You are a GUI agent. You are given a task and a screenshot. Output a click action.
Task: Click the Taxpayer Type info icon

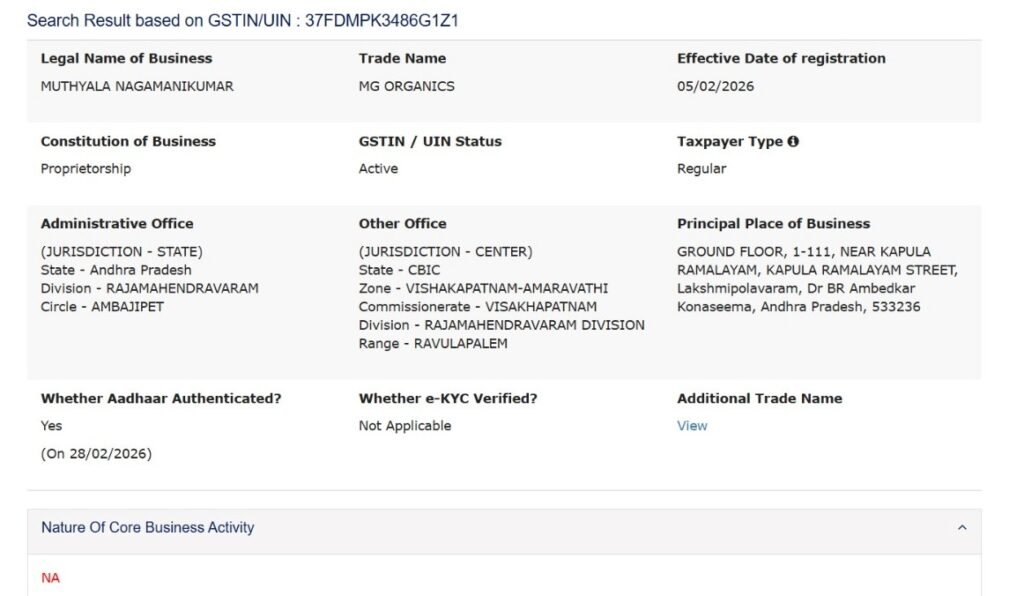(793, 142)
